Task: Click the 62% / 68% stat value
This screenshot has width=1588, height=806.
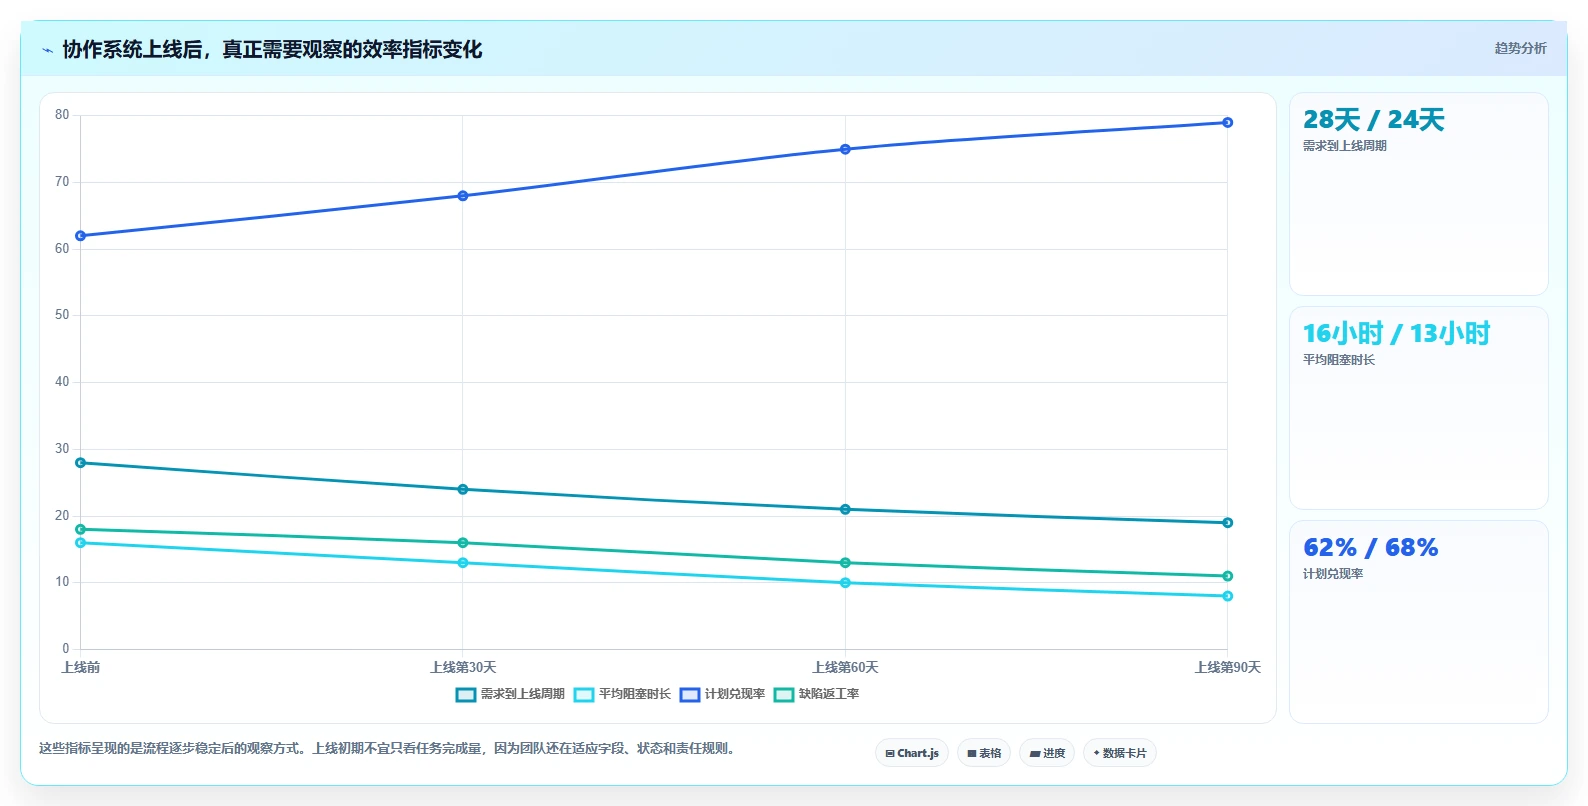Action: tap(1370, 548)
